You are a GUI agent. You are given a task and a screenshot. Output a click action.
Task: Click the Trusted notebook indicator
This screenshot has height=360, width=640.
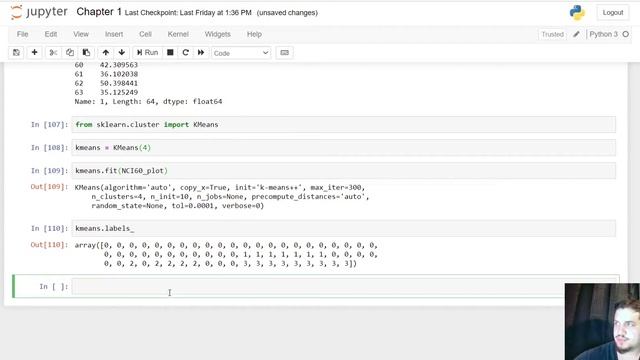click(x=553, y=35)
